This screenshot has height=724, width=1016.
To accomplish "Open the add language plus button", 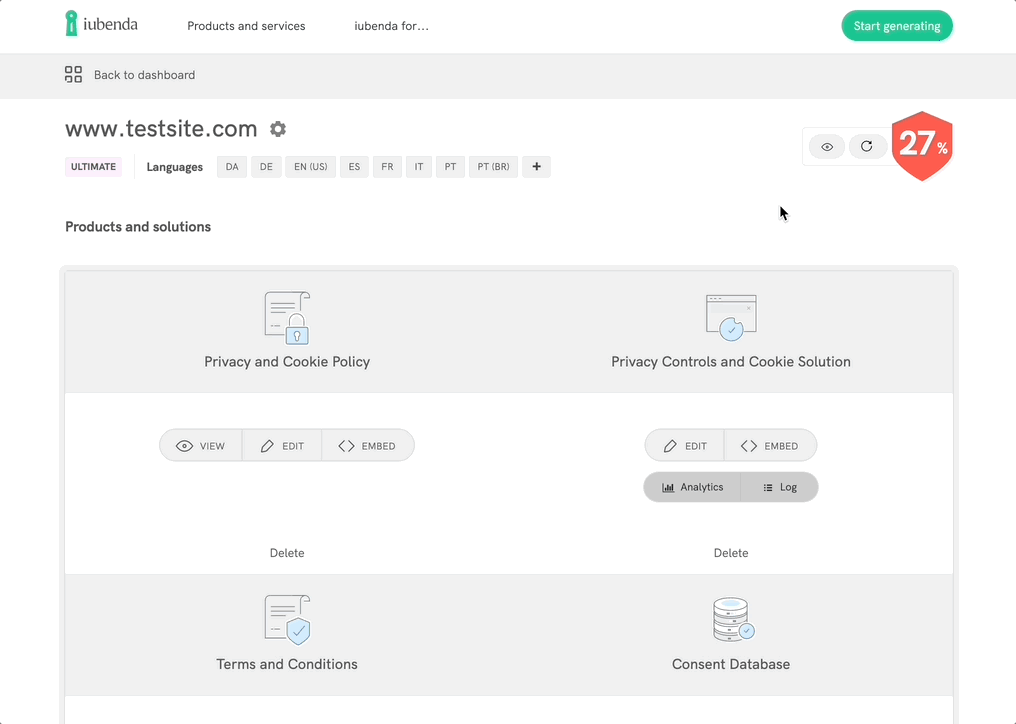I will pyautogui.click(x=536, y=166).
